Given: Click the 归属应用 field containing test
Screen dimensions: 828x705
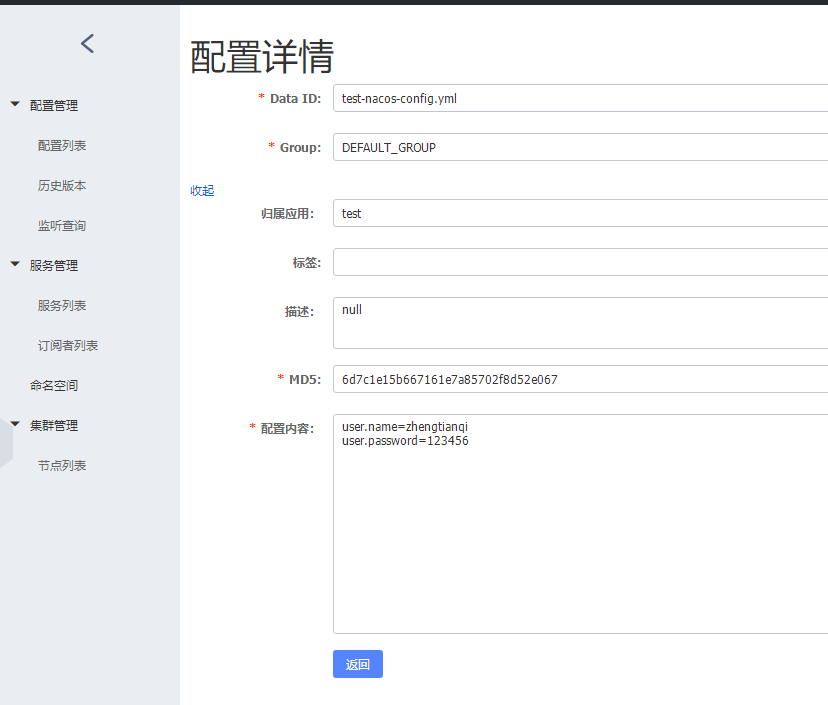Looking at the screenshot, I should tap(580, 213).
